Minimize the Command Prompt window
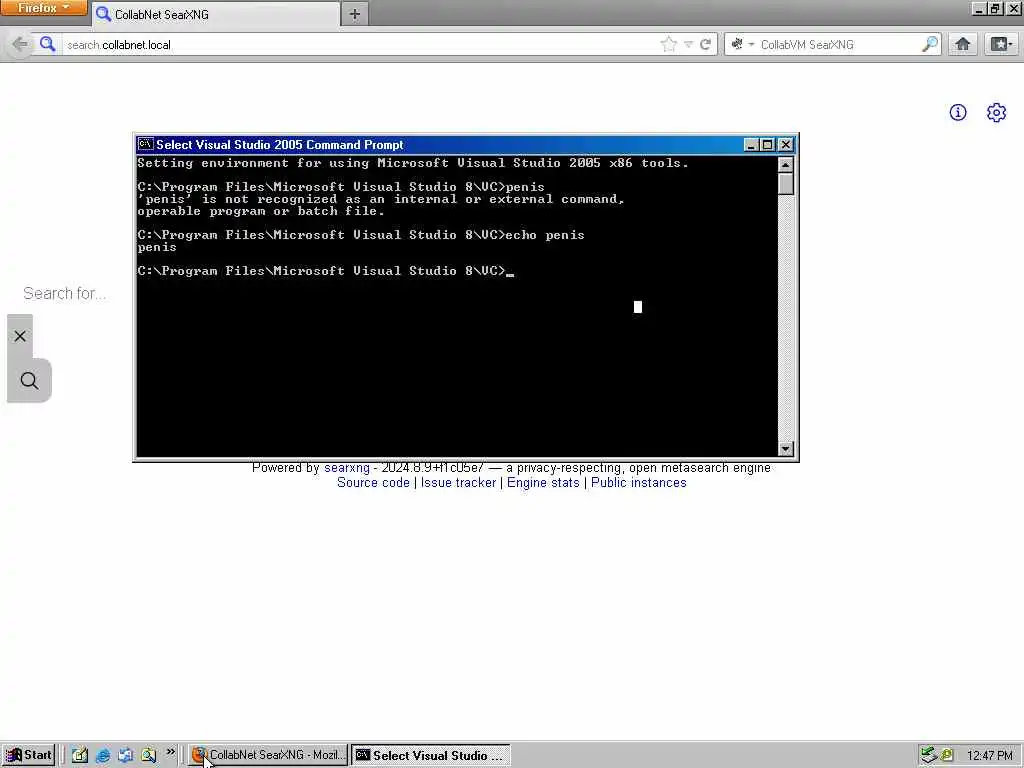Viewport: 1024px width, 768px height. tap(751, 145)
